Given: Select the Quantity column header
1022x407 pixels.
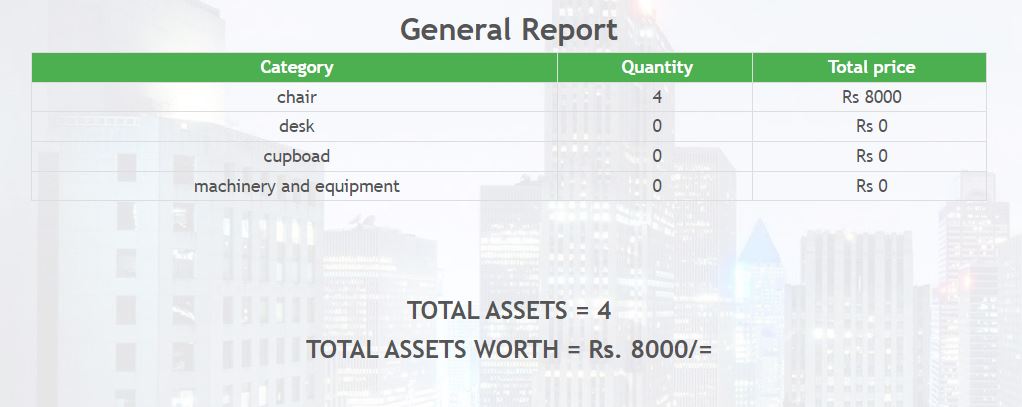Looking at the screenshot, I should tap(656, 68).
